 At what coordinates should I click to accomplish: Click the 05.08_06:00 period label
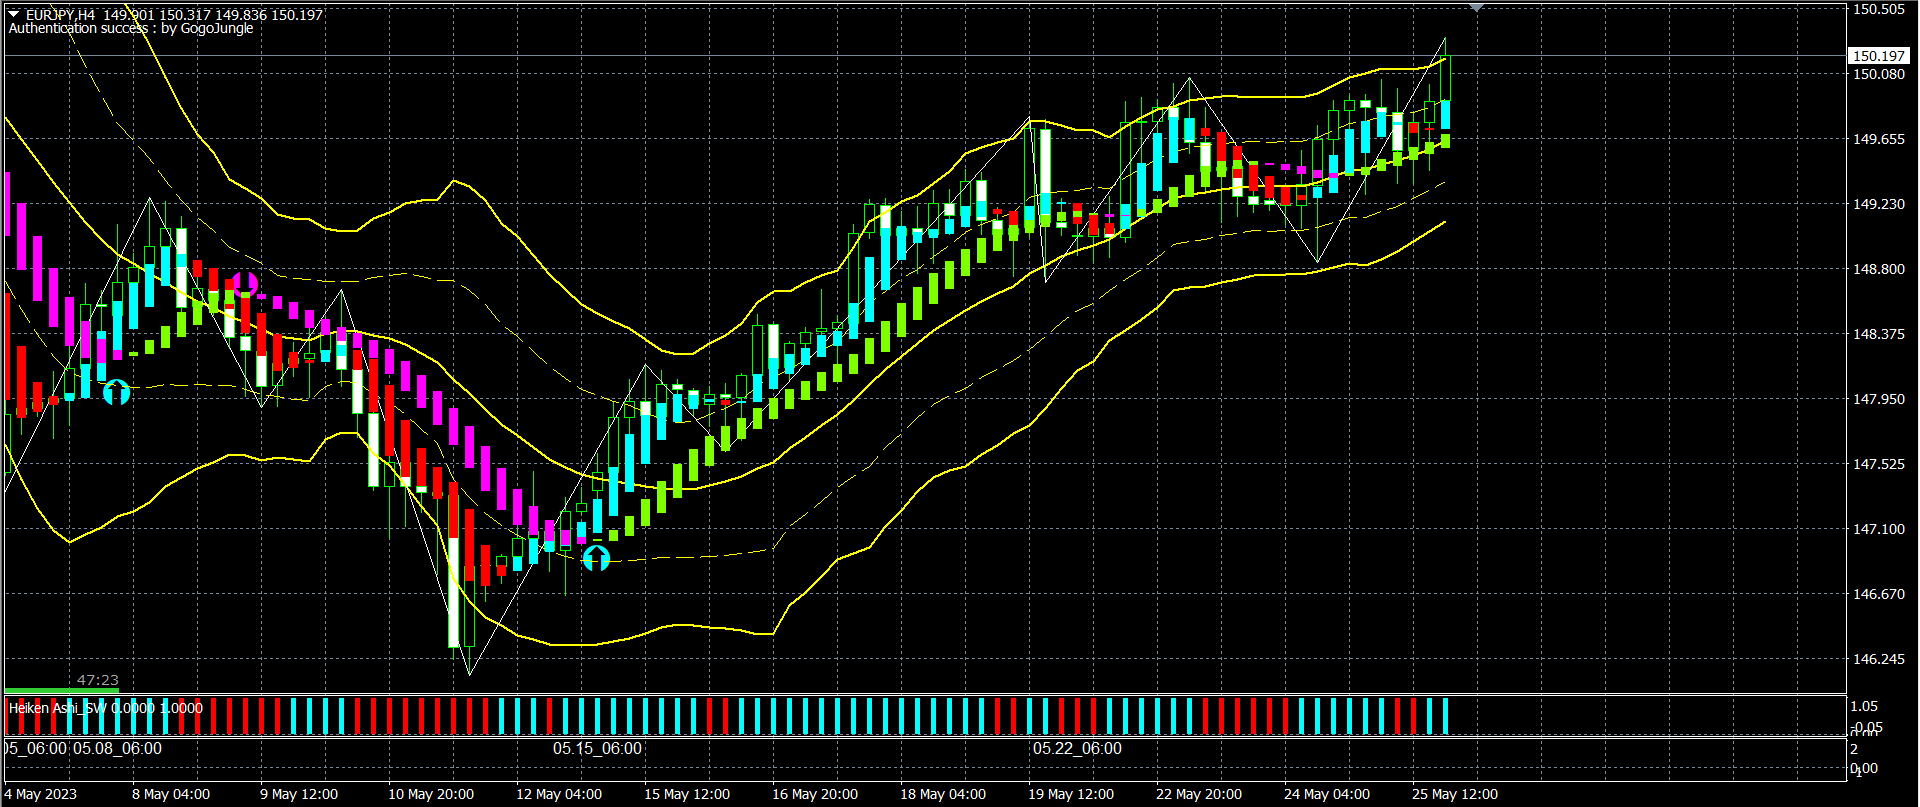[117, 748]
